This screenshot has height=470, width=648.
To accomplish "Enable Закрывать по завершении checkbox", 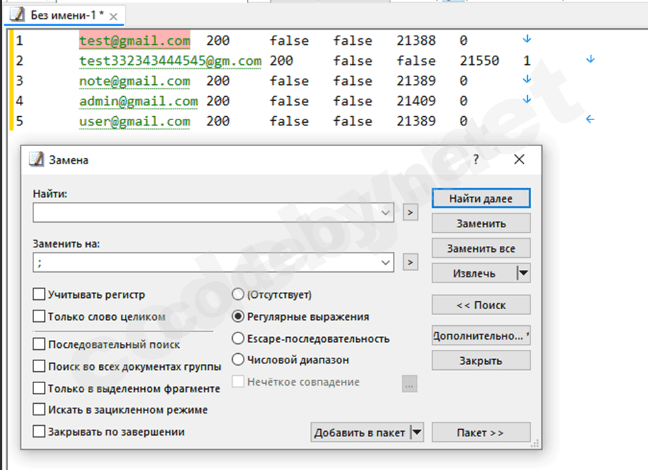I will tap(39, 432).
